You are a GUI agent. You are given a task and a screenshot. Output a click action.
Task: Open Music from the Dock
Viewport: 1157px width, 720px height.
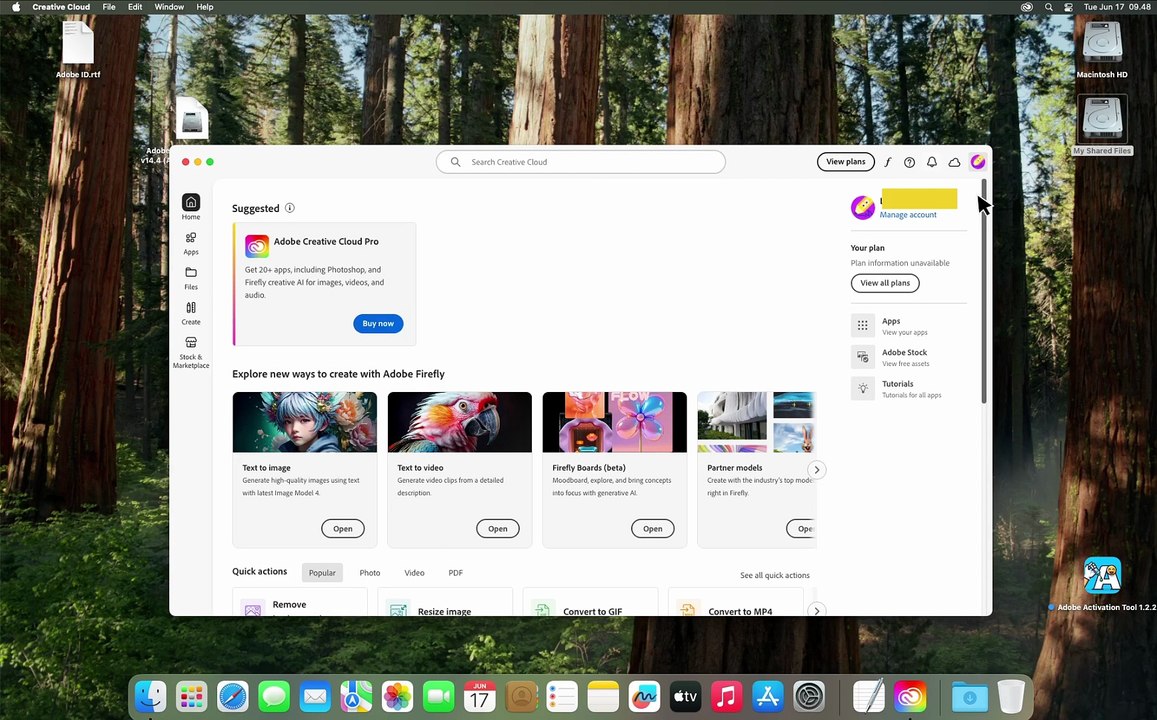tap(726, 696)
